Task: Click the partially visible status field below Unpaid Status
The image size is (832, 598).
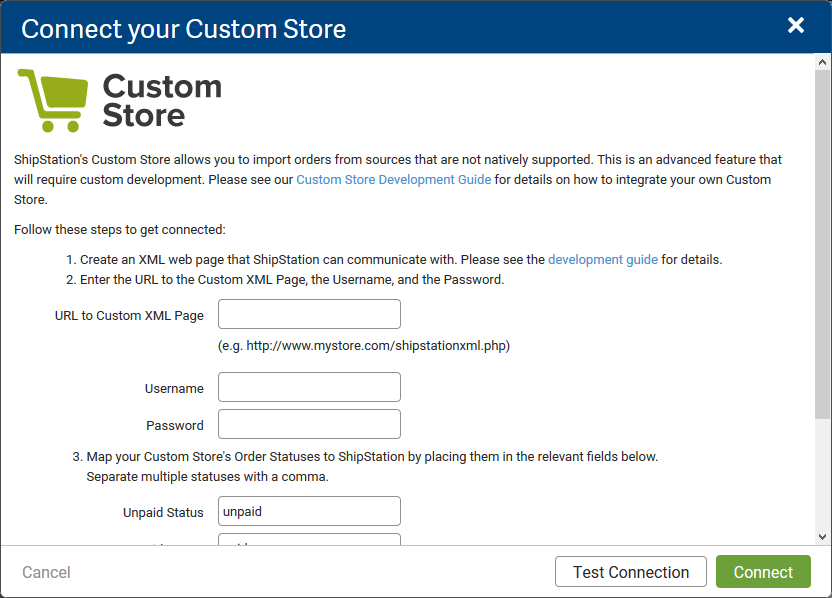Action: (x=309, y=540)
